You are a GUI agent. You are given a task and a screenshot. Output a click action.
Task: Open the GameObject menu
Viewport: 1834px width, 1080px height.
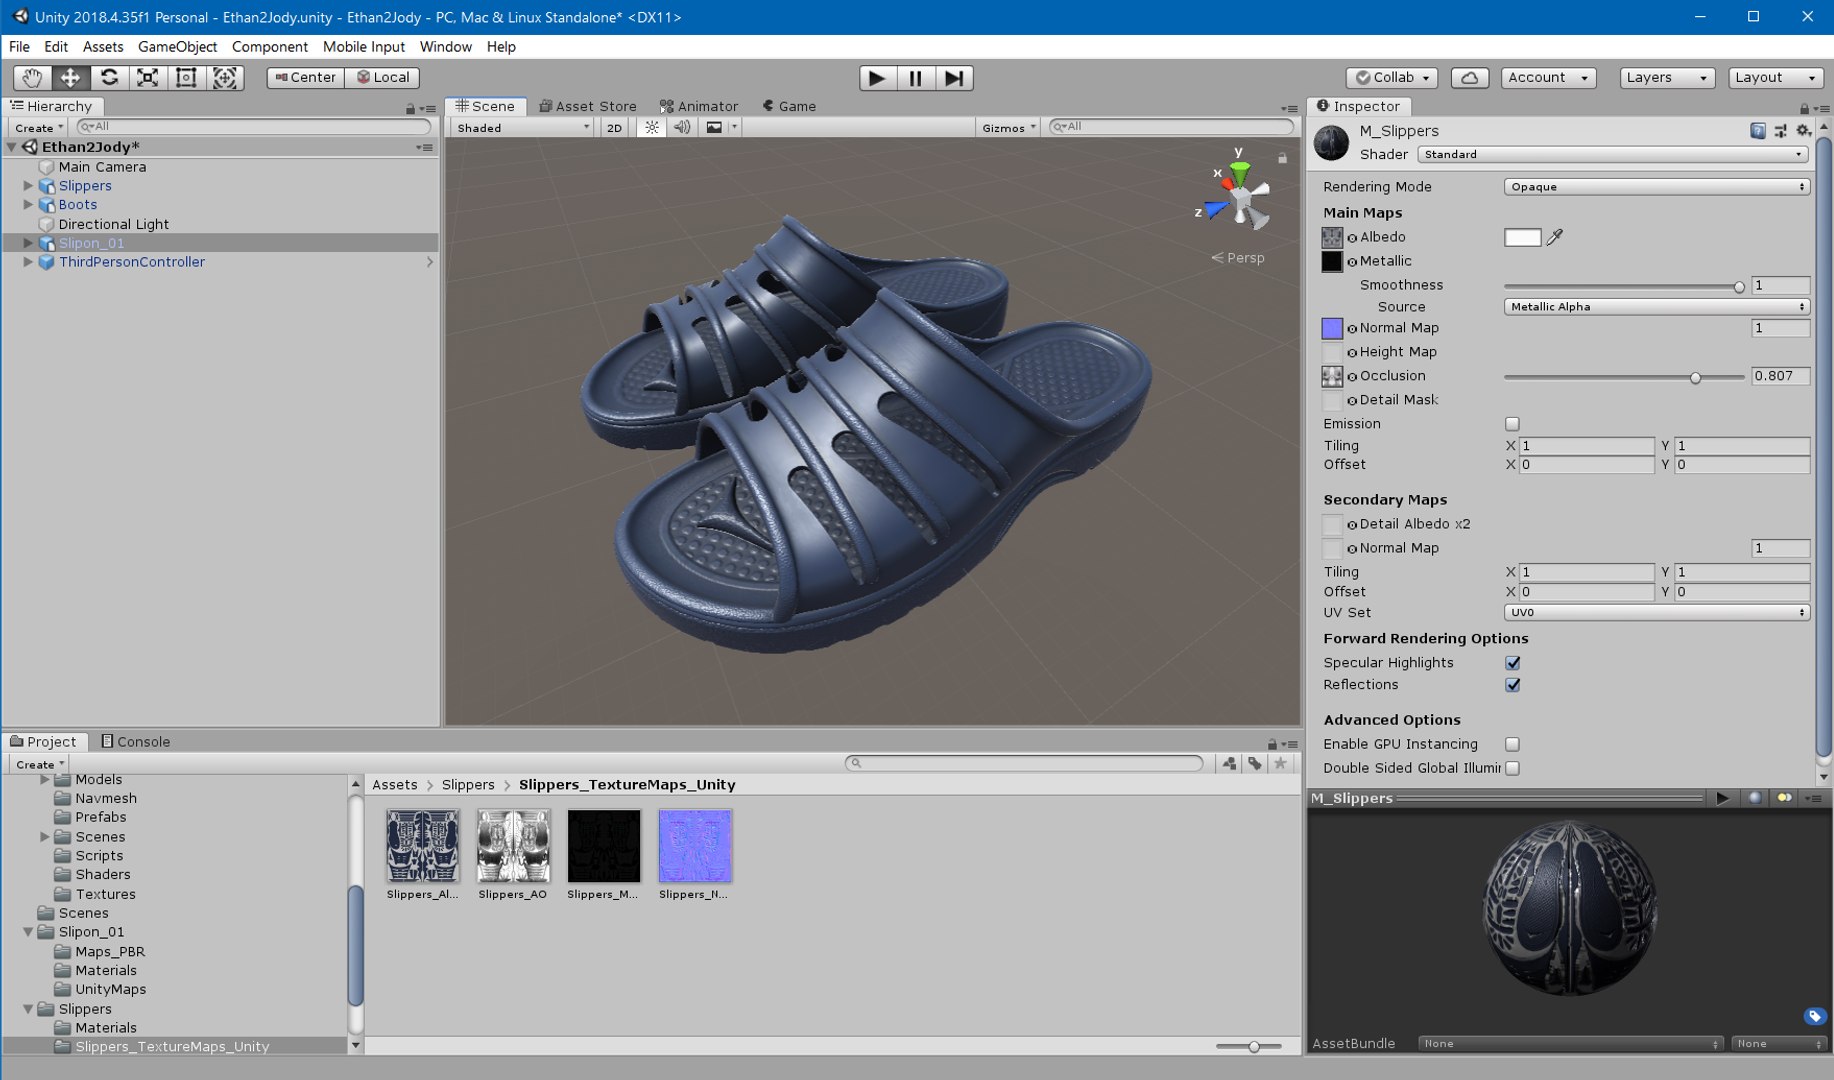[177, 47]
